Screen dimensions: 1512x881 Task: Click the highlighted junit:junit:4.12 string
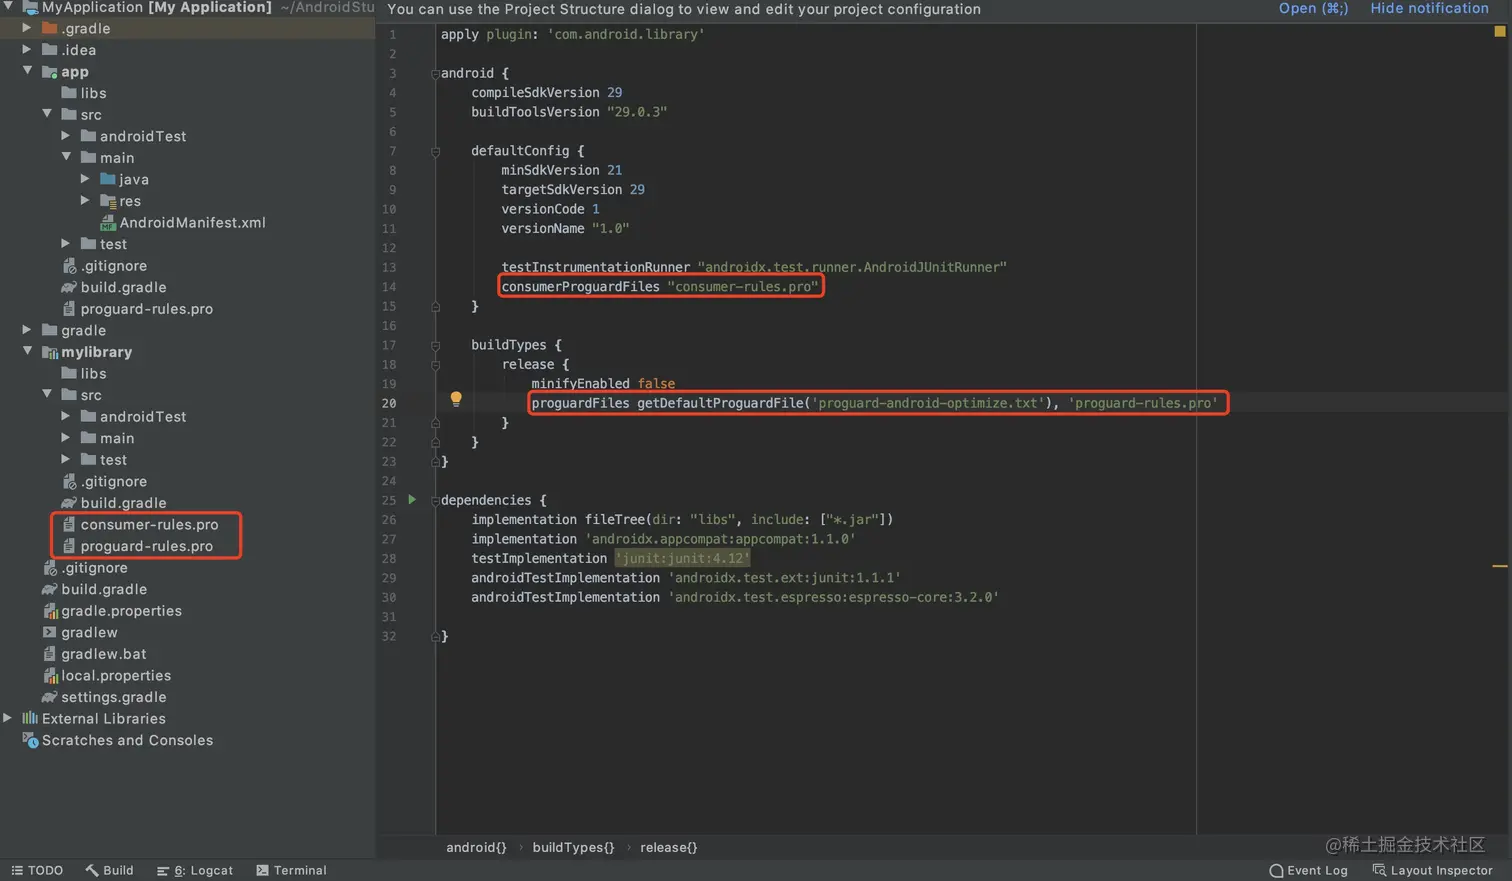click(x=683, y=558)
